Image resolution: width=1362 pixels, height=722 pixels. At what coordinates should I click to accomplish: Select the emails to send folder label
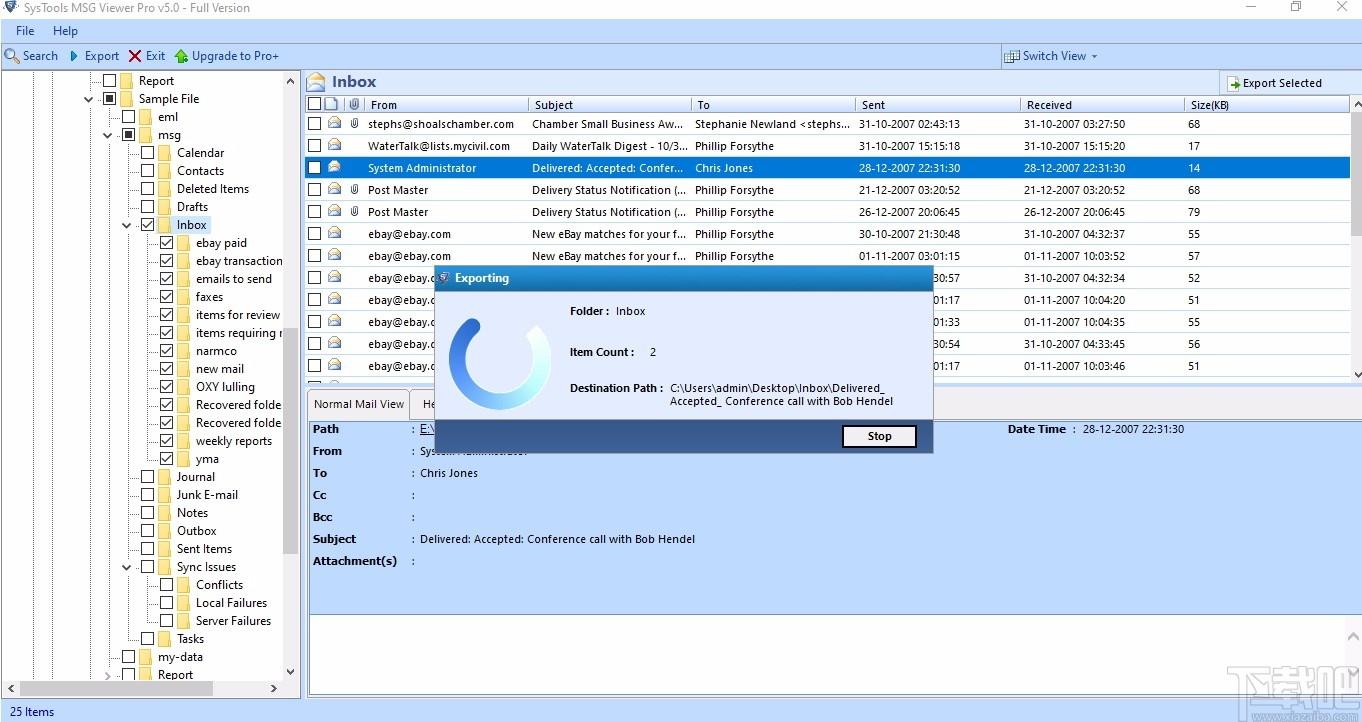(x=233, y=279)
